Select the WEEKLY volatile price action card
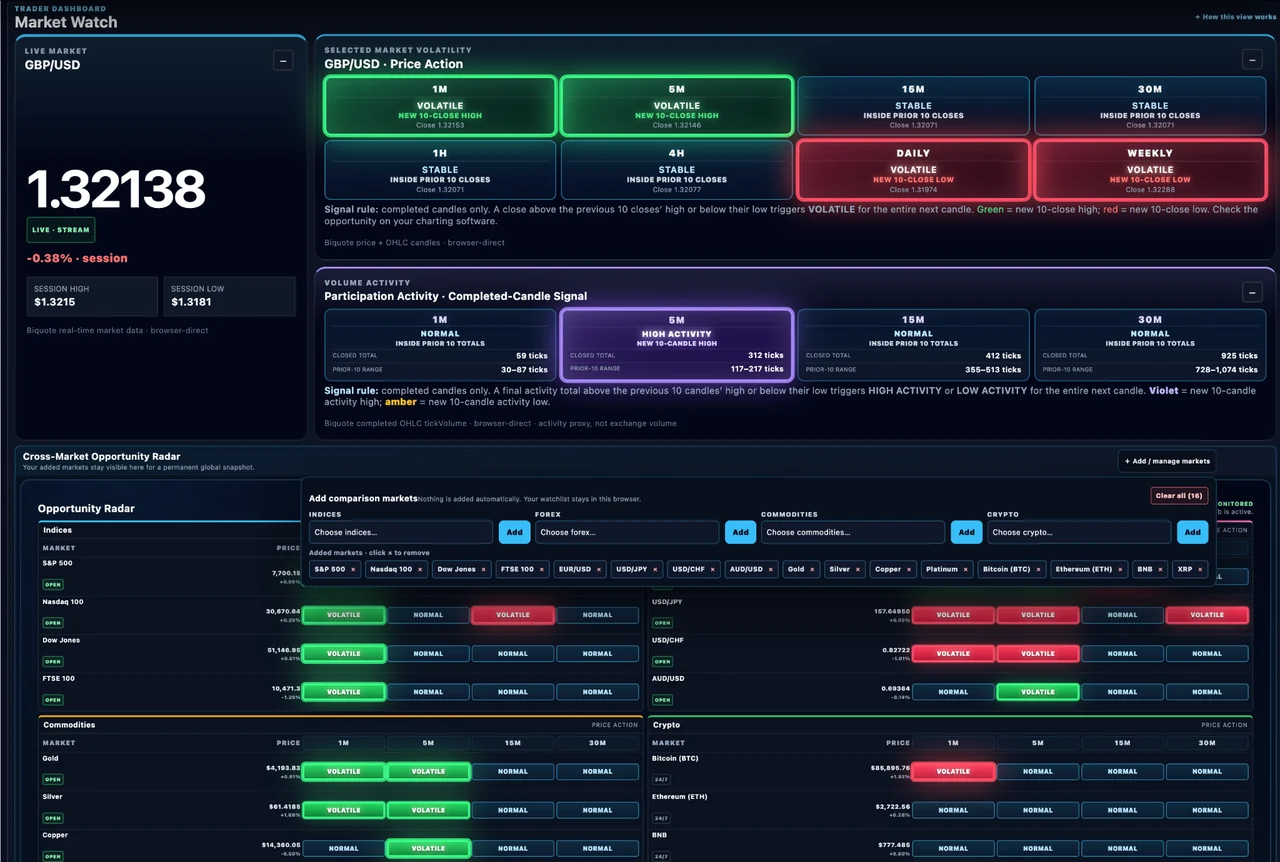The height and width of the screenshot is (862, 1280). pos(1150,170)
